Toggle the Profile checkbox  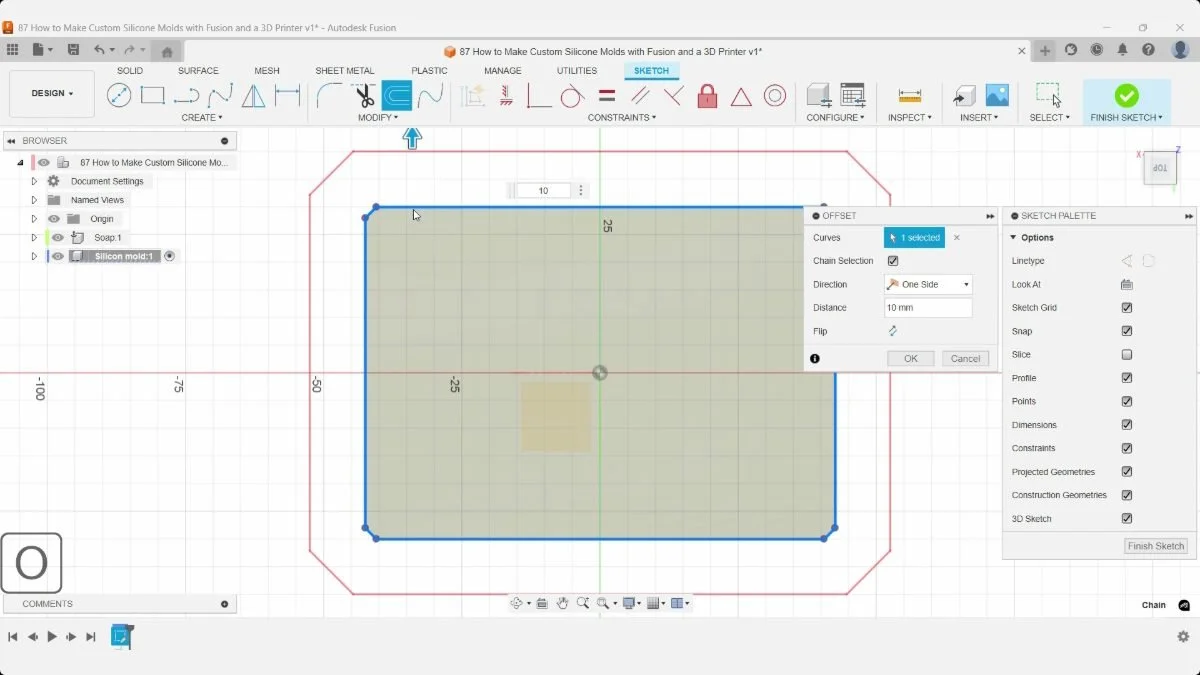[x=1127, y=378]
